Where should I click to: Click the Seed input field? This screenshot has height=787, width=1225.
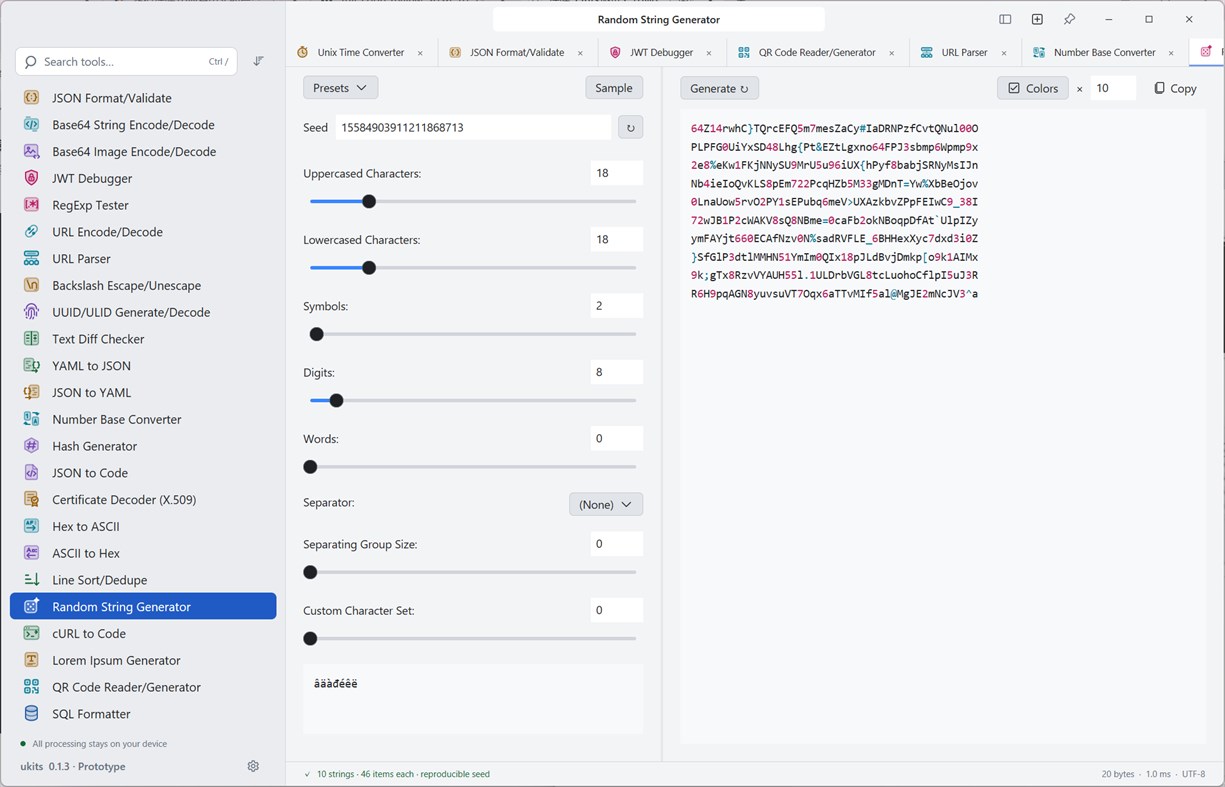pos(474,127)
